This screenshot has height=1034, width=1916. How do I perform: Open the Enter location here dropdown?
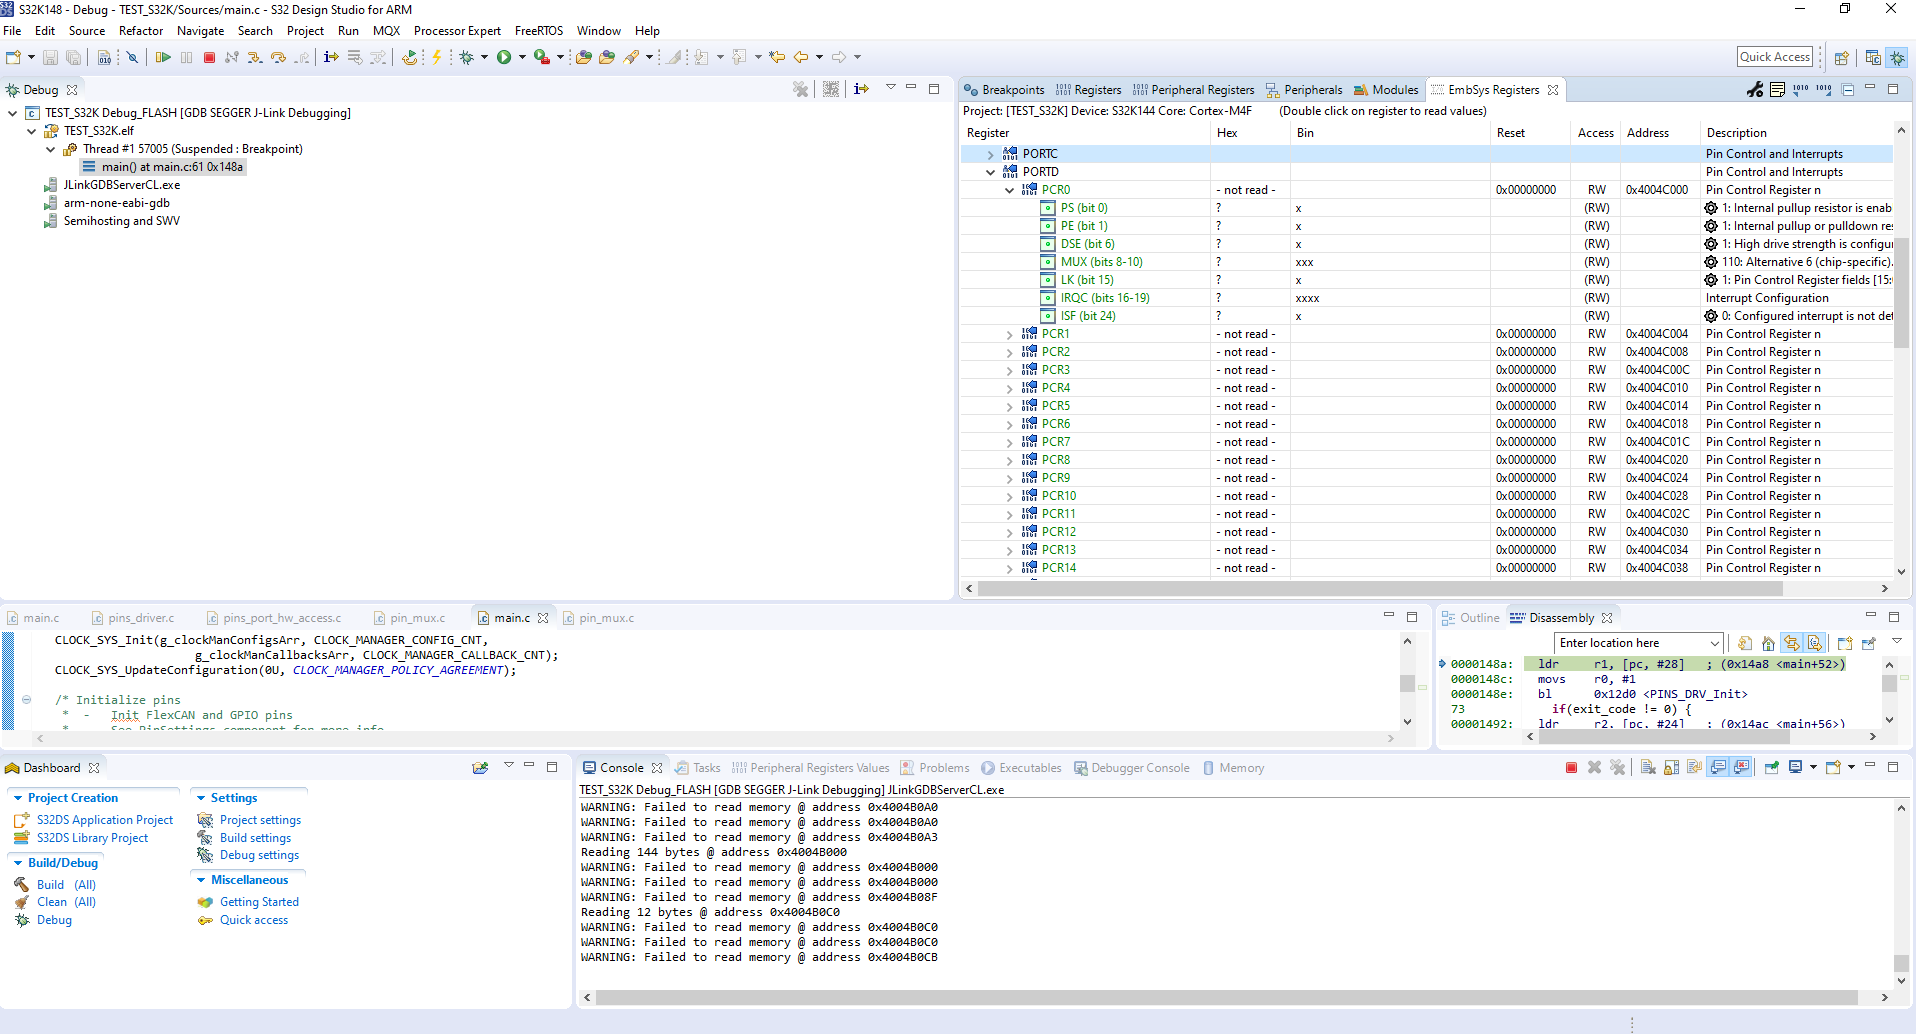[1714, 643]
